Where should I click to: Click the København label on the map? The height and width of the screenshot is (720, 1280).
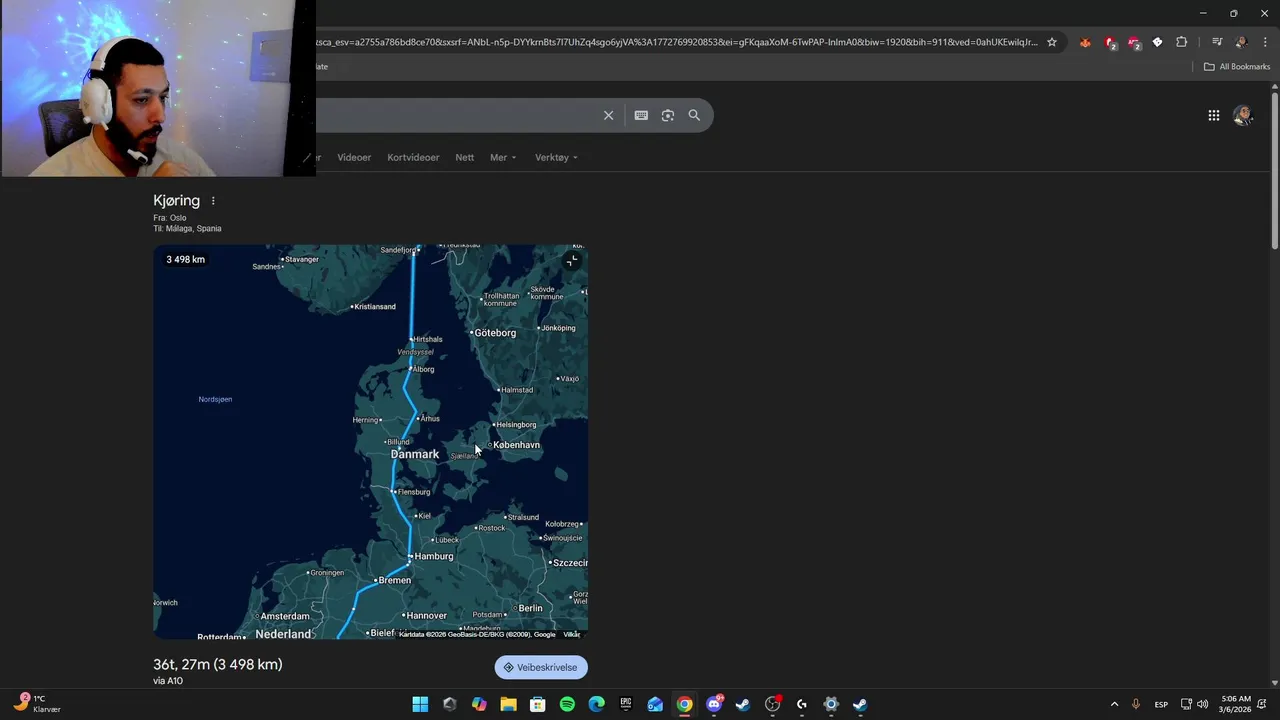click(516, 445)
